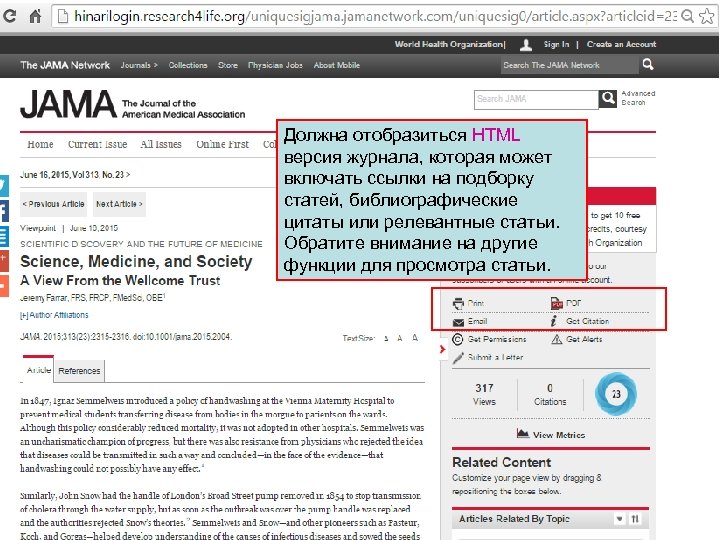Email this article icon
The height and width of the screenshot is (540, 720).
[458, 322]
